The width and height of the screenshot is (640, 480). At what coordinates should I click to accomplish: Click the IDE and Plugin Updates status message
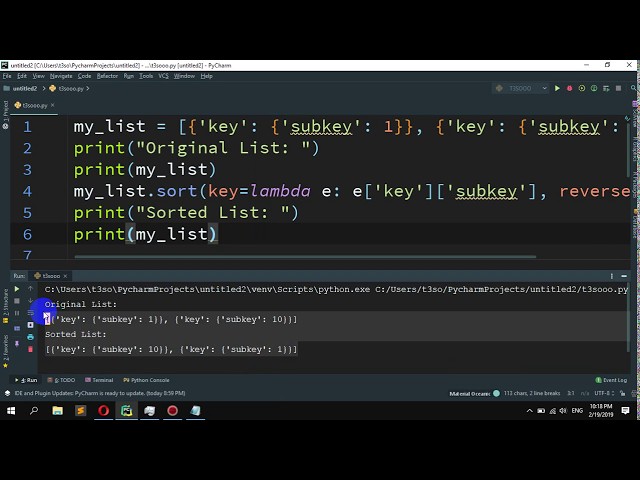[100, 393]
